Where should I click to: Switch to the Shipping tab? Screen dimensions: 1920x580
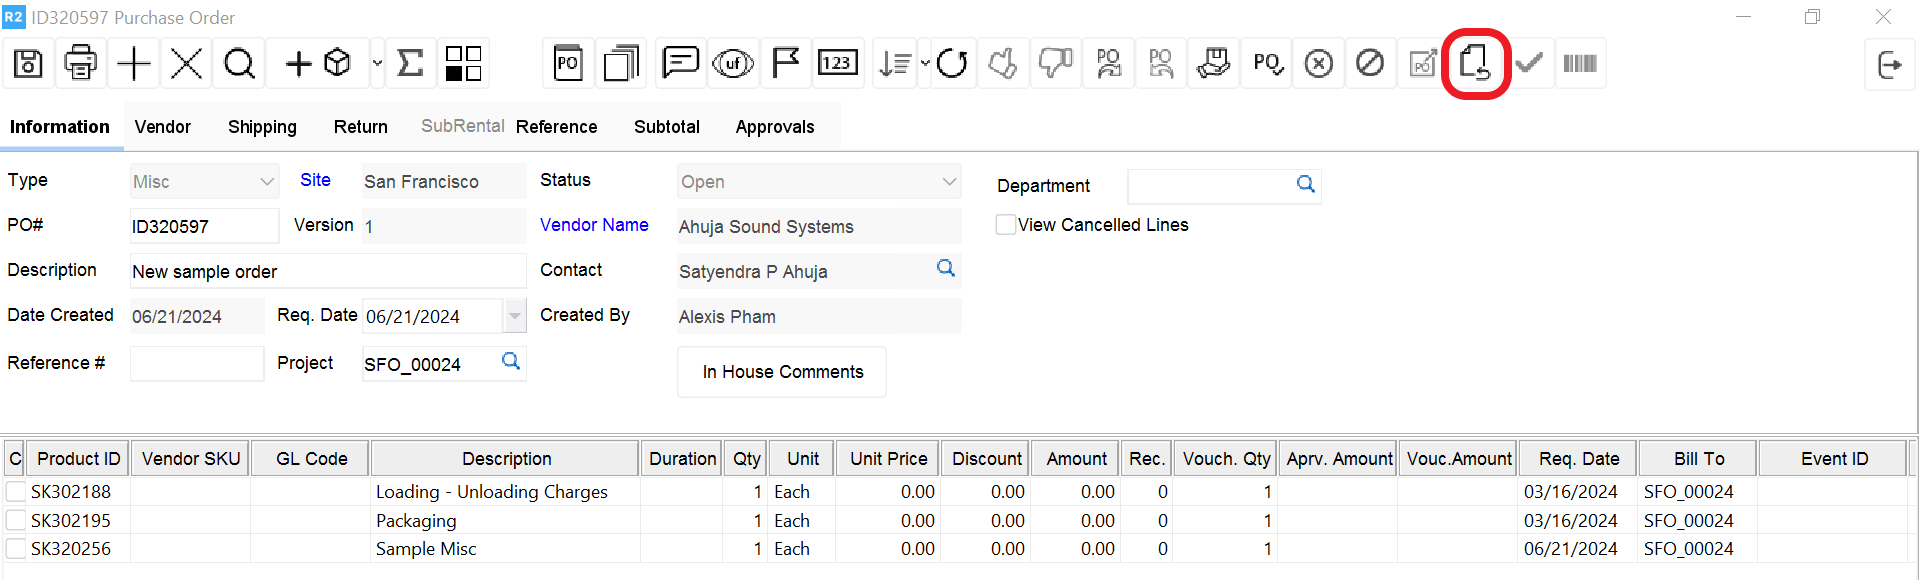[x=262, y=127]
